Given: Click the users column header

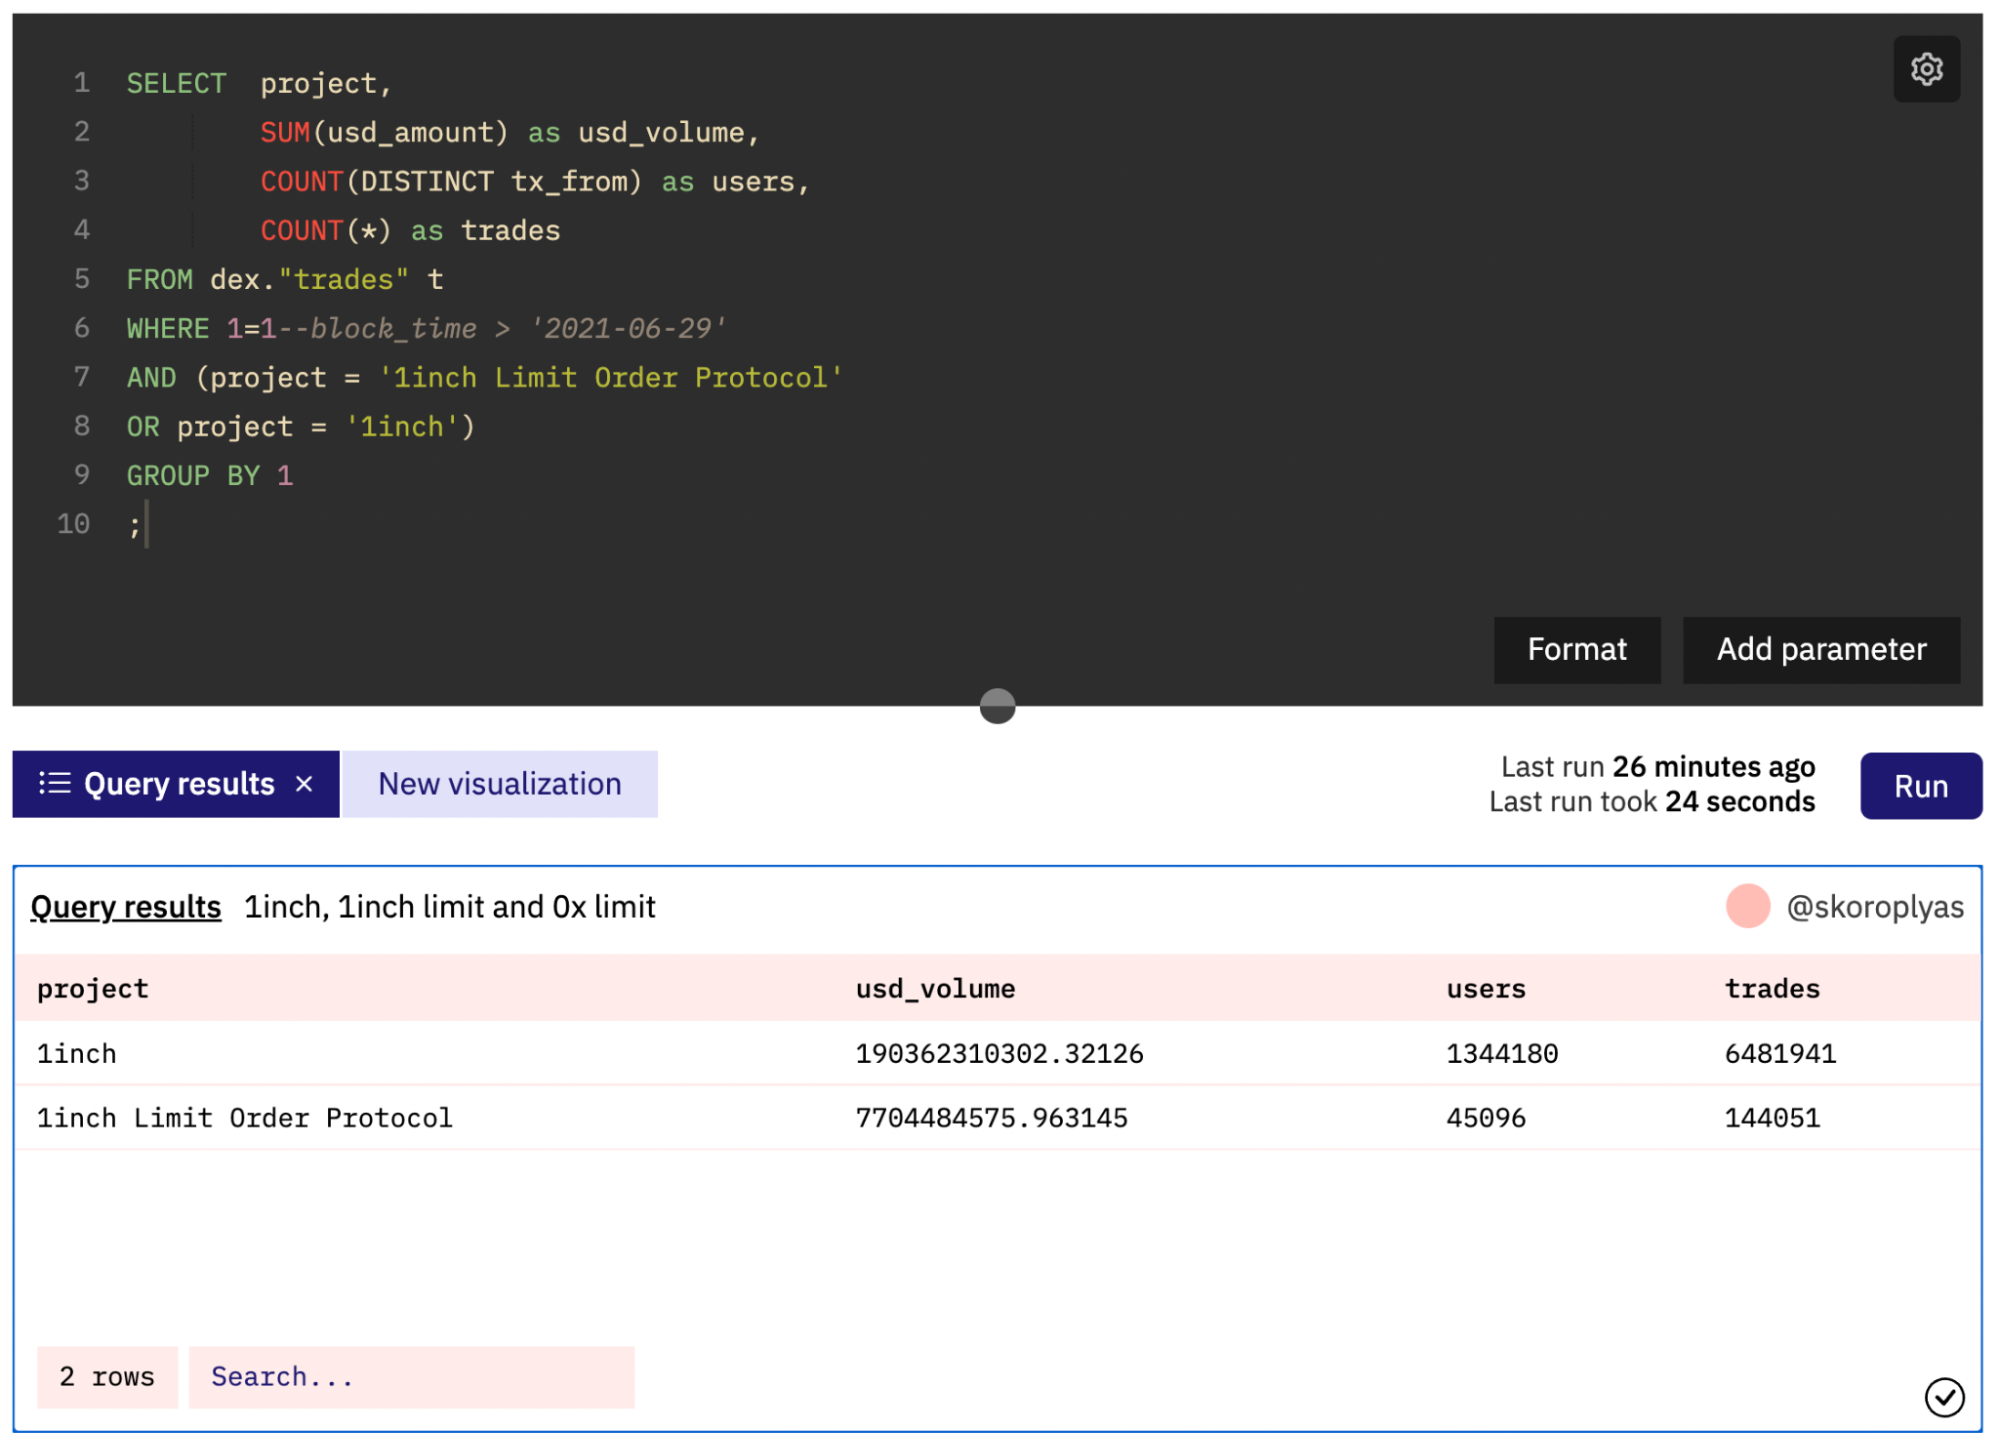Looking at the screenshot, I should click(1485, 988).
